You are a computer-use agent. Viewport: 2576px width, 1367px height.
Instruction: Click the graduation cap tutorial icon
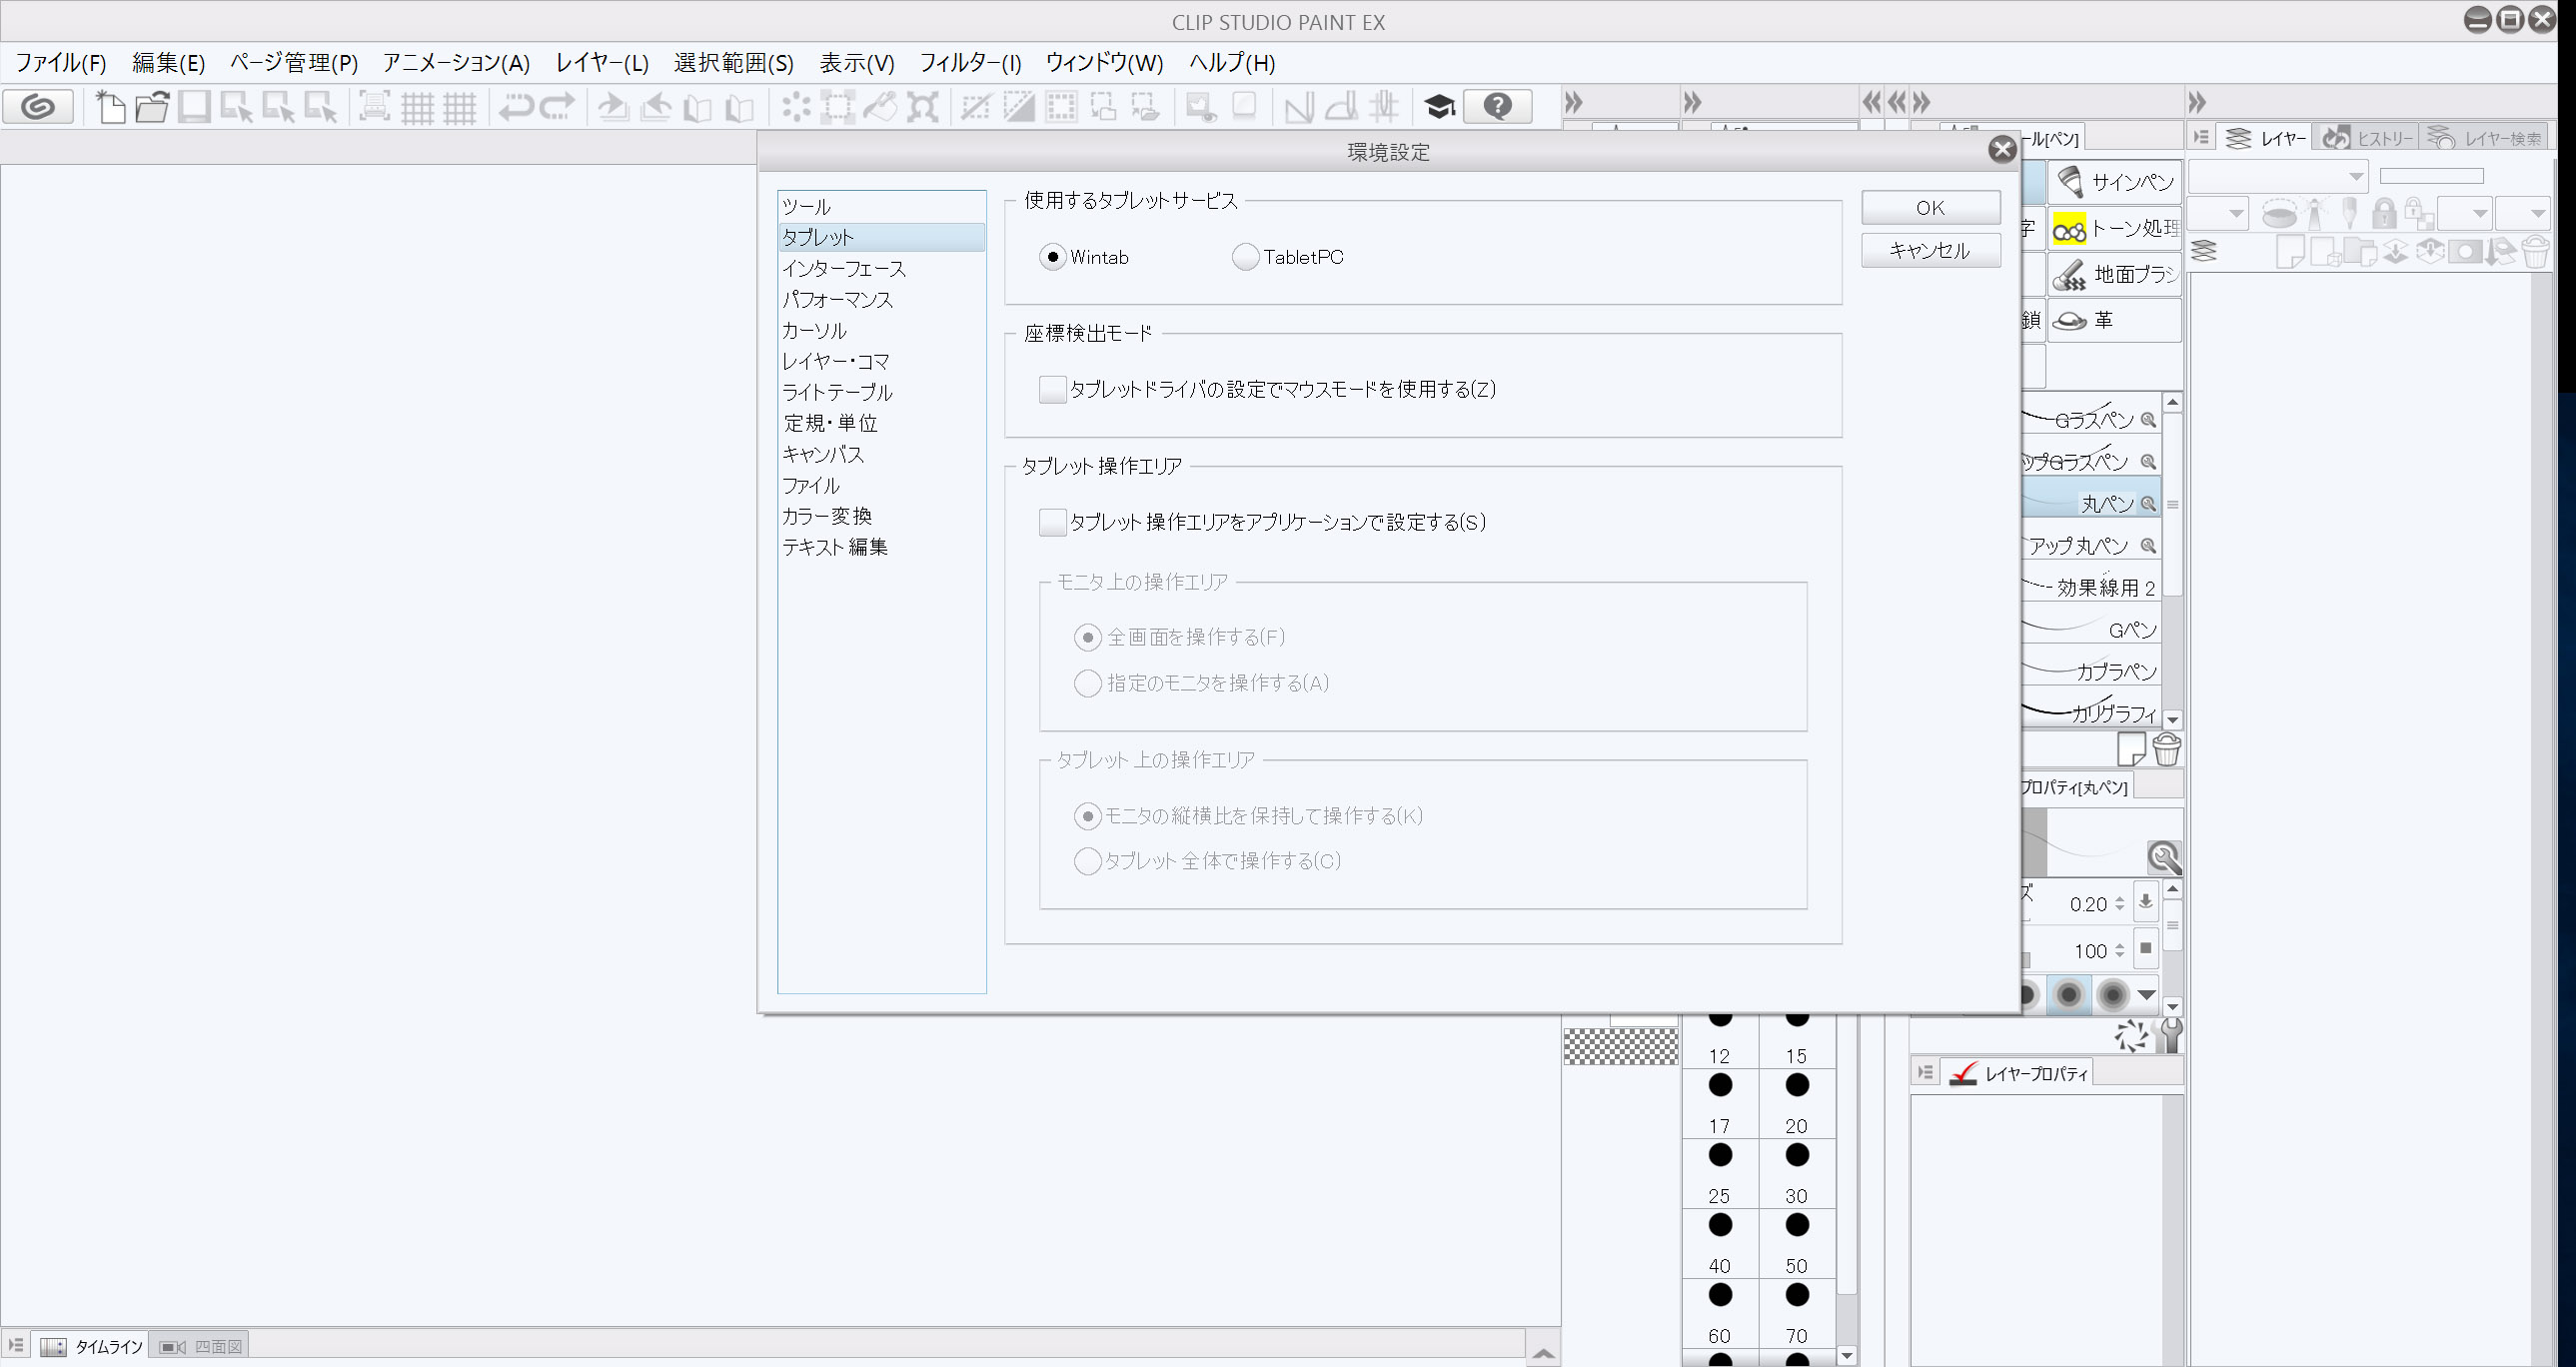(1439, 106)
